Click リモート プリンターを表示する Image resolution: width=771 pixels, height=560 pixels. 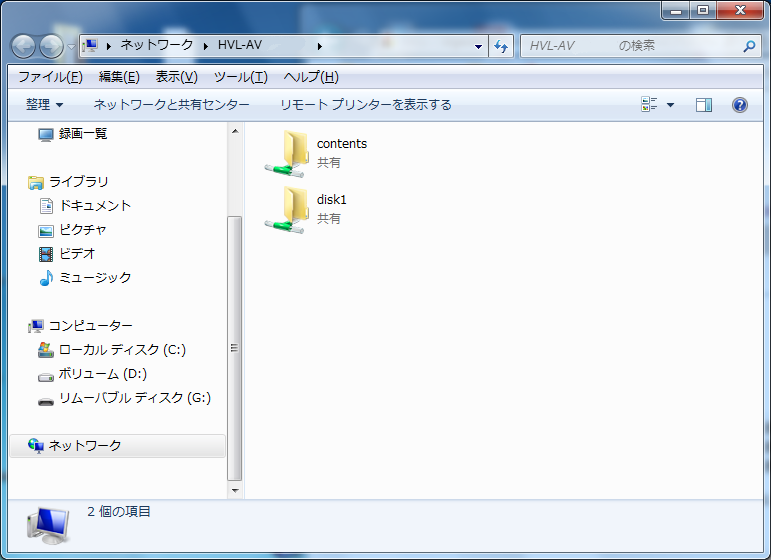tap(365, 105)
